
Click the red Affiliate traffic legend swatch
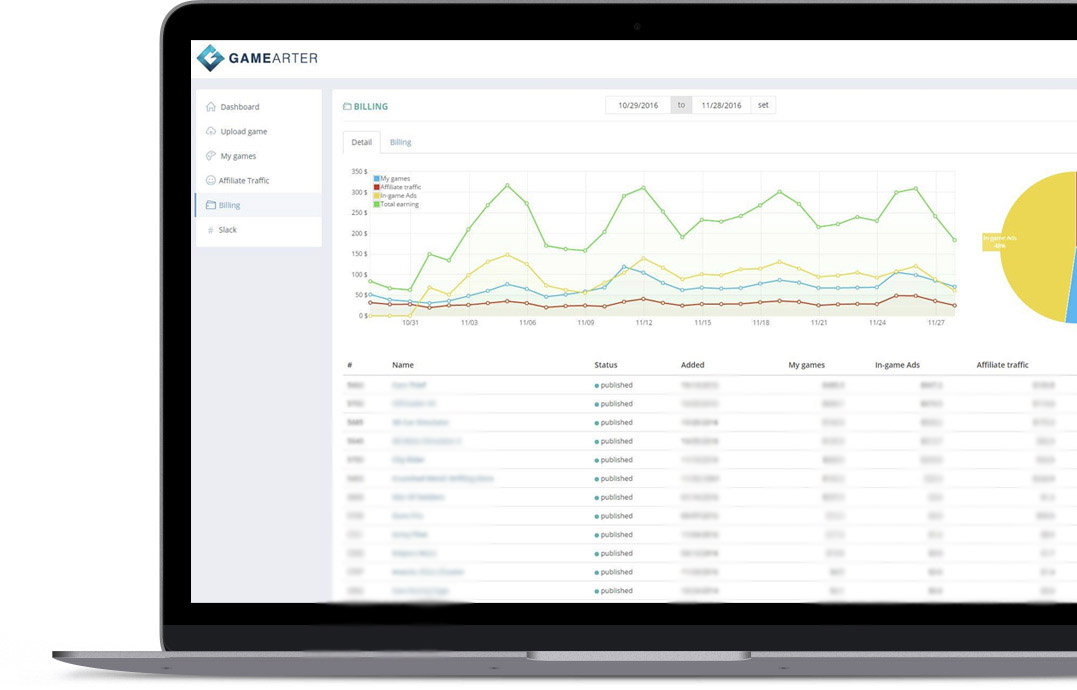(376, 187)
